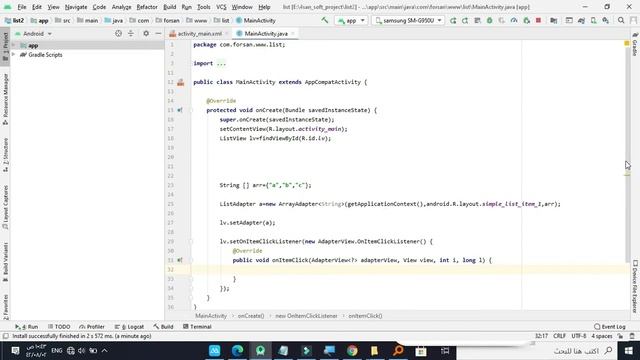Open the Event Log

pos(610,327)
